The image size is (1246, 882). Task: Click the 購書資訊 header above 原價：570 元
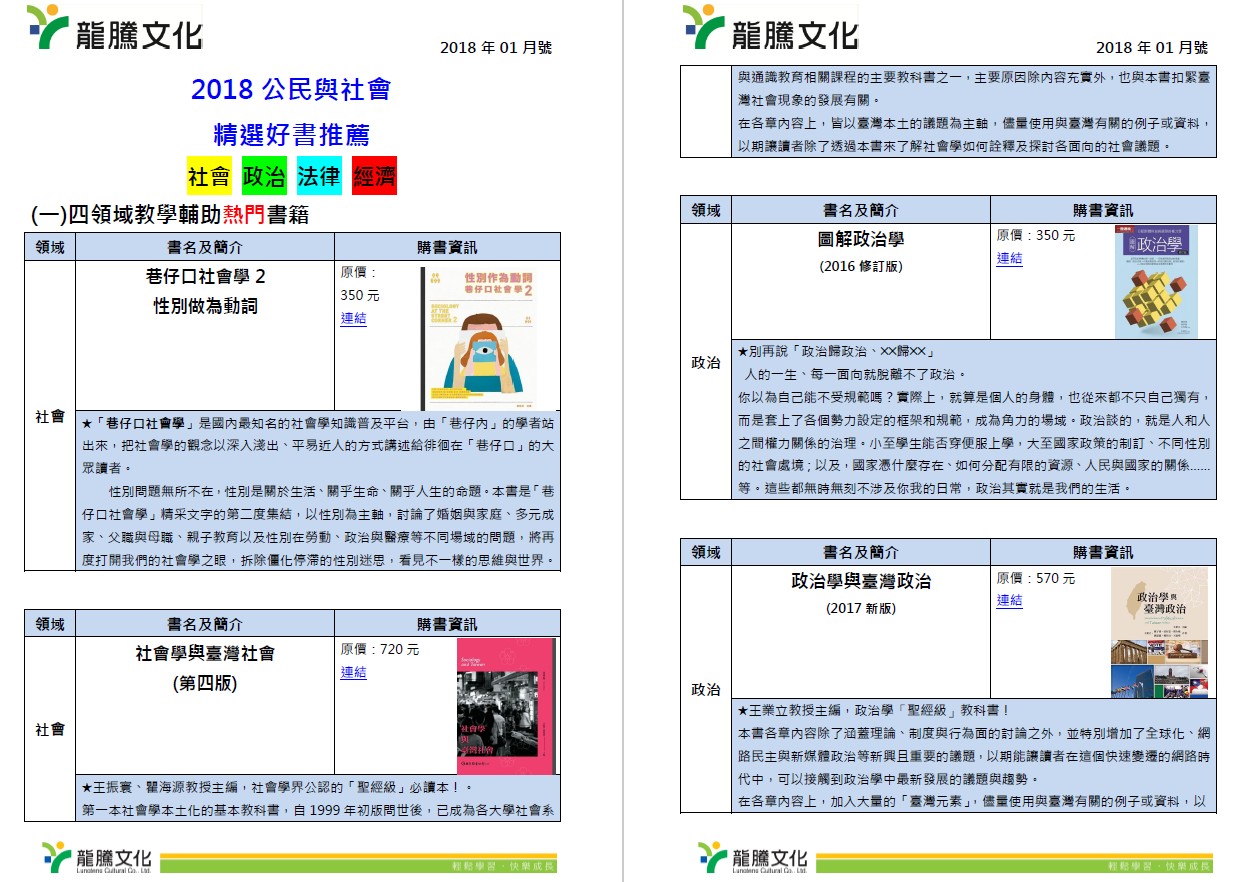click(x=1104, y=552)
